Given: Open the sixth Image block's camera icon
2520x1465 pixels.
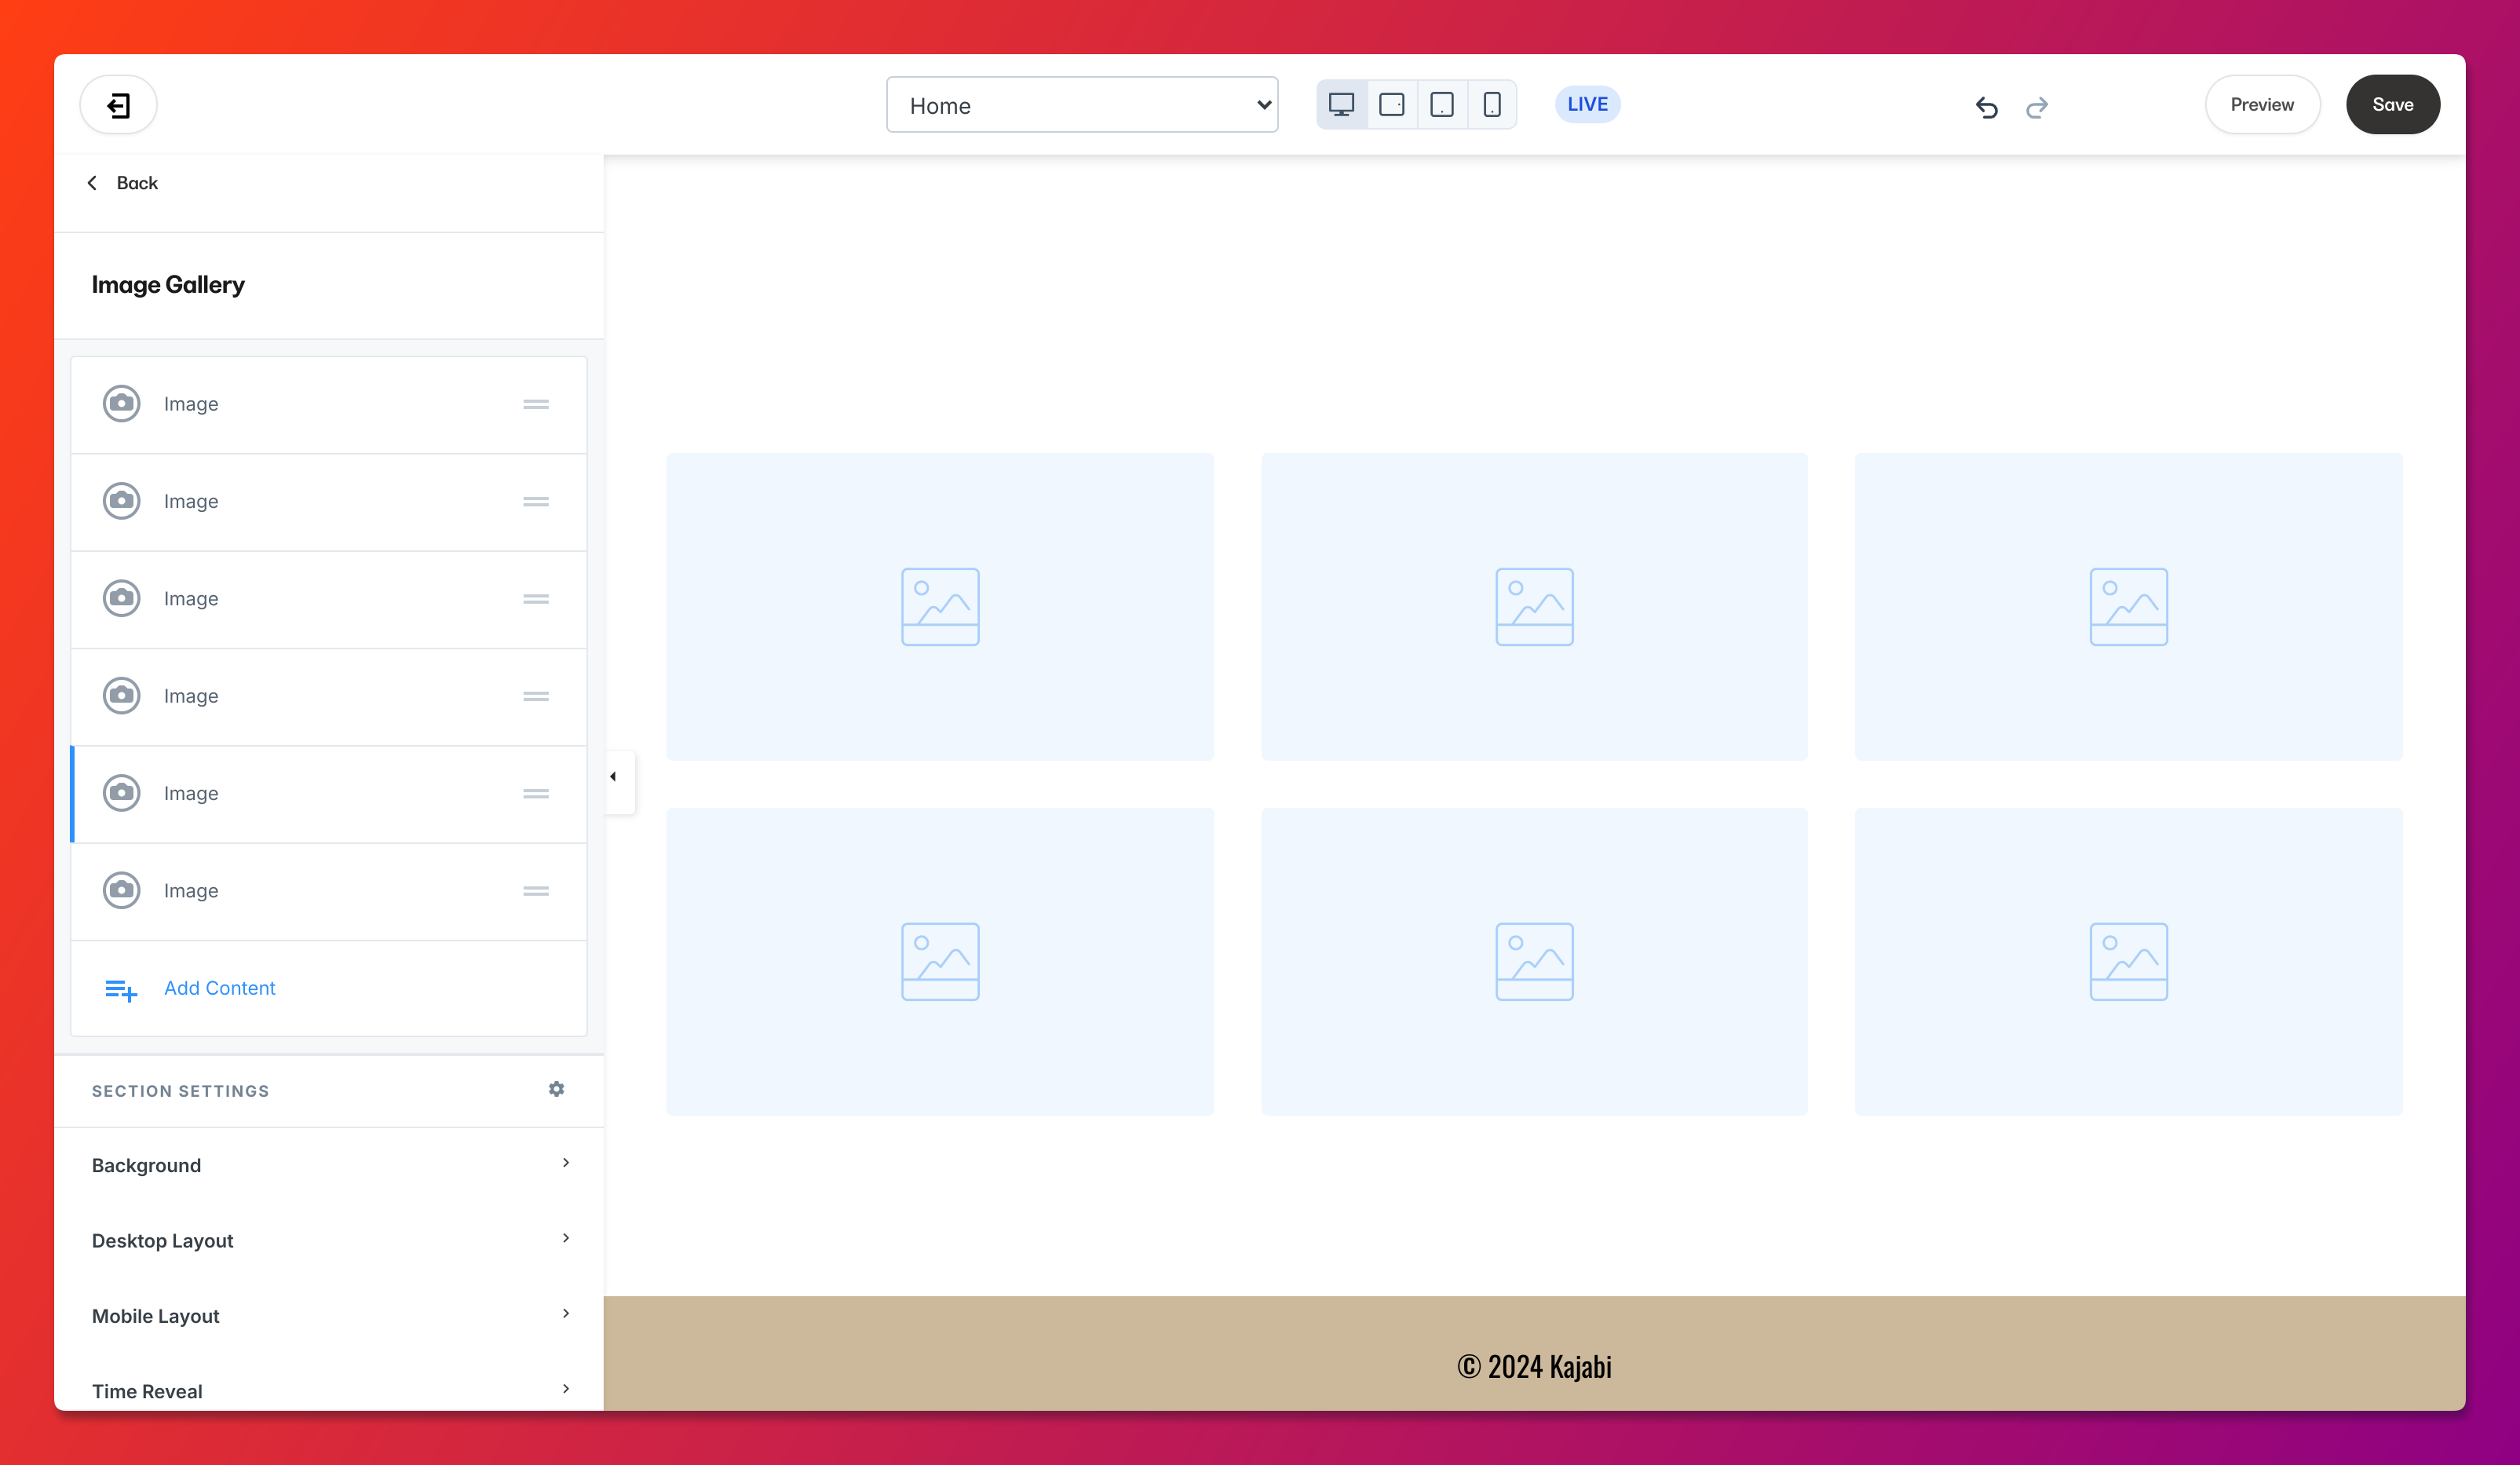Looking at the screenshot, I should [x=122, y=890].
